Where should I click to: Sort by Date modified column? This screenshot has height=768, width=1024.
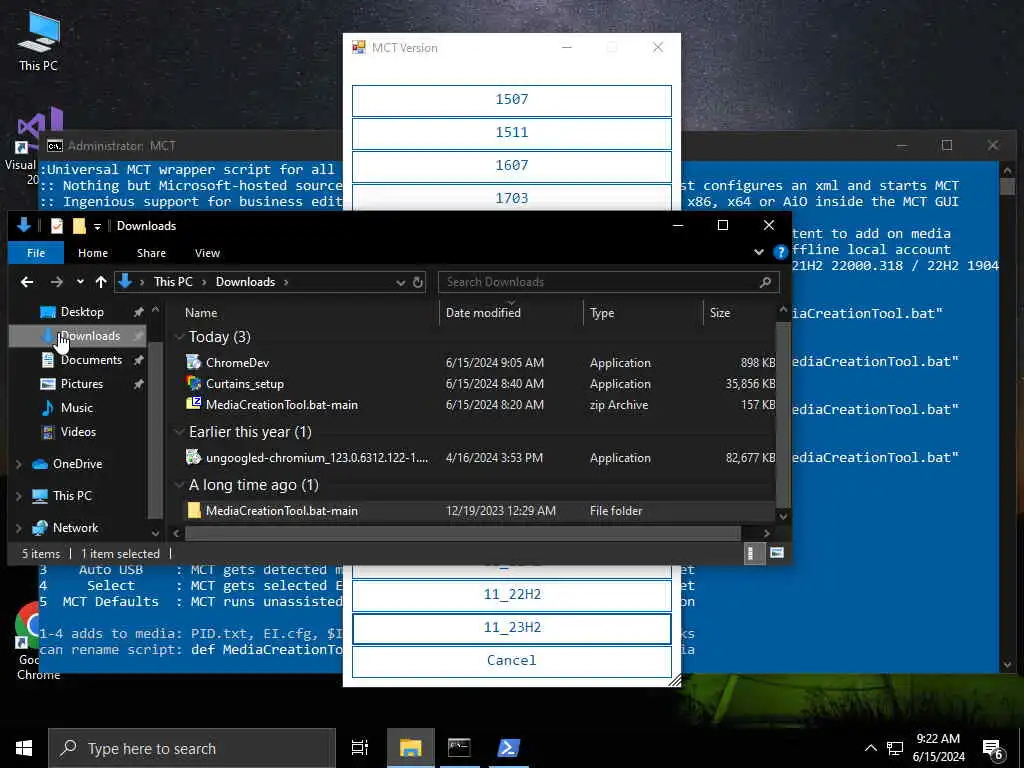click(x=511, y=313)
